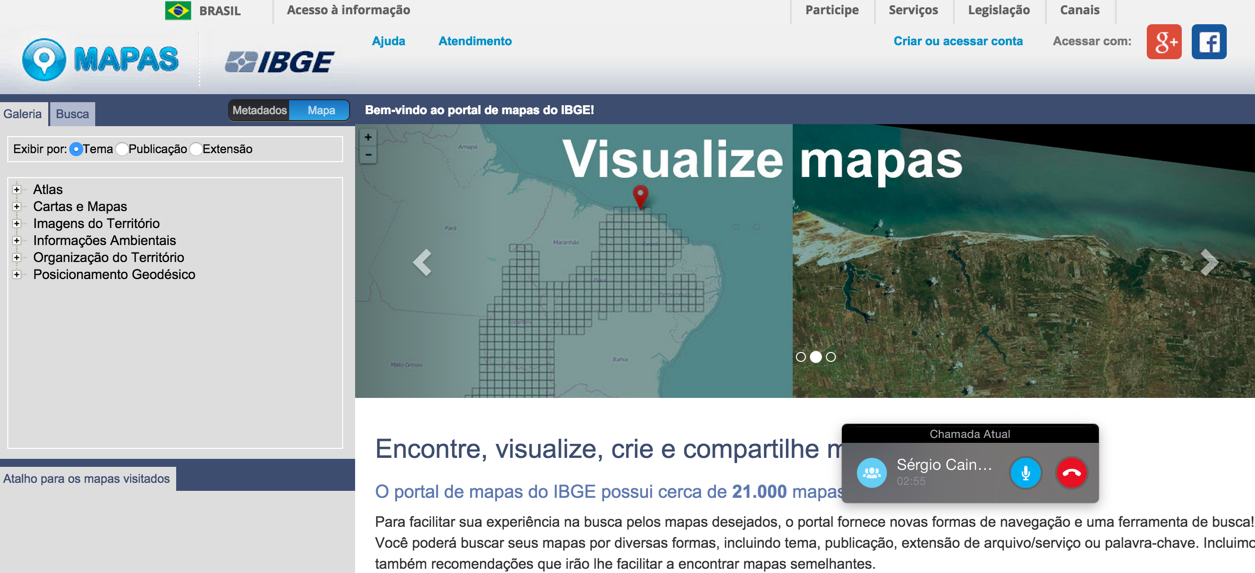This screenshot has height=573, width=1255.
Task: Select the Tema radio button
Action: pyautogui.click(x=76, y=149)
